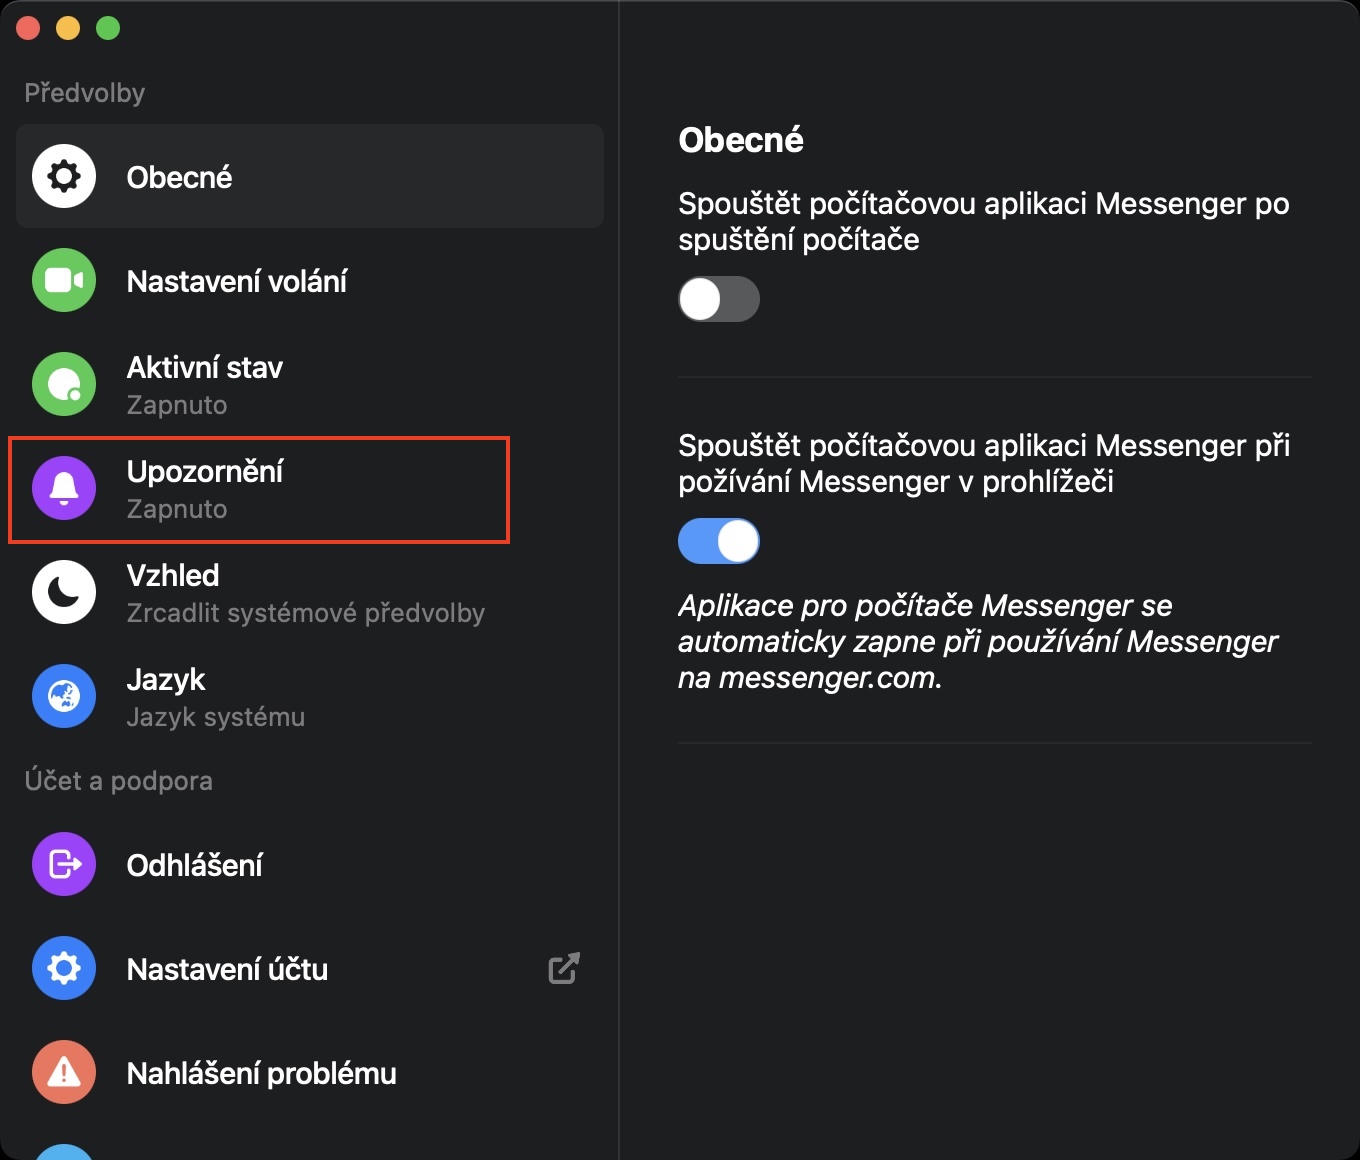Select the Obecné preferences item

180,178
